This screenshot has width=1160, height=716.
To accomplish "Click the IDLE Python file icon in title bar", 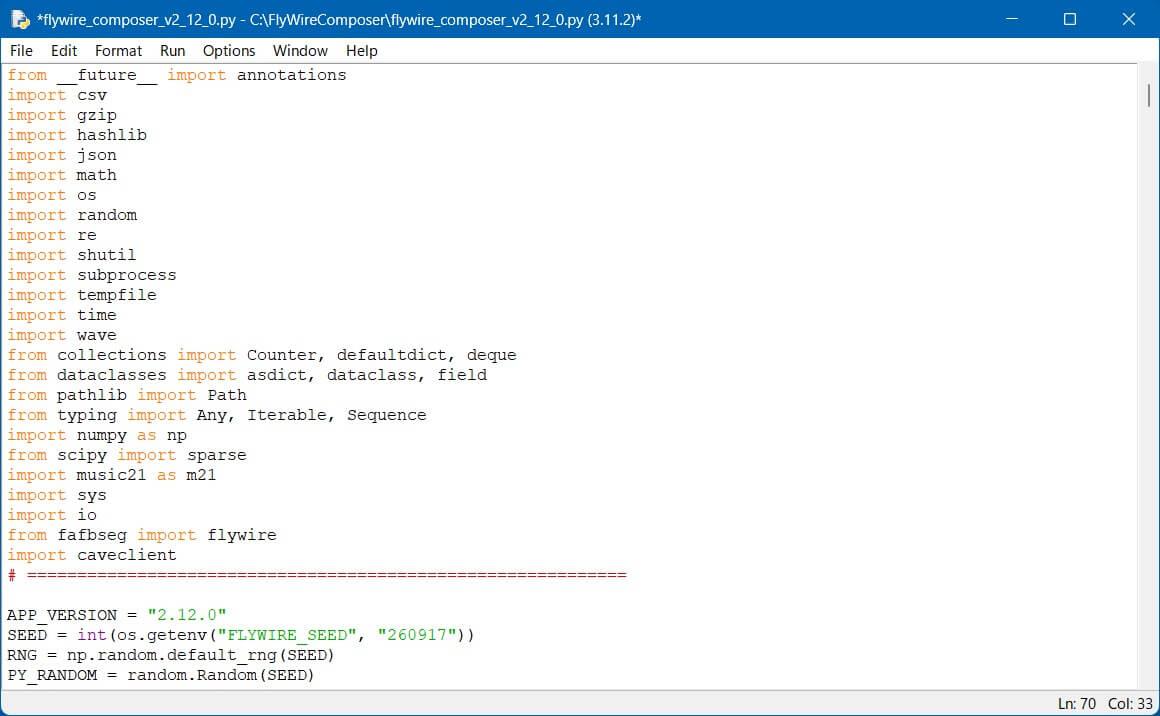I will tap(20, 20).
